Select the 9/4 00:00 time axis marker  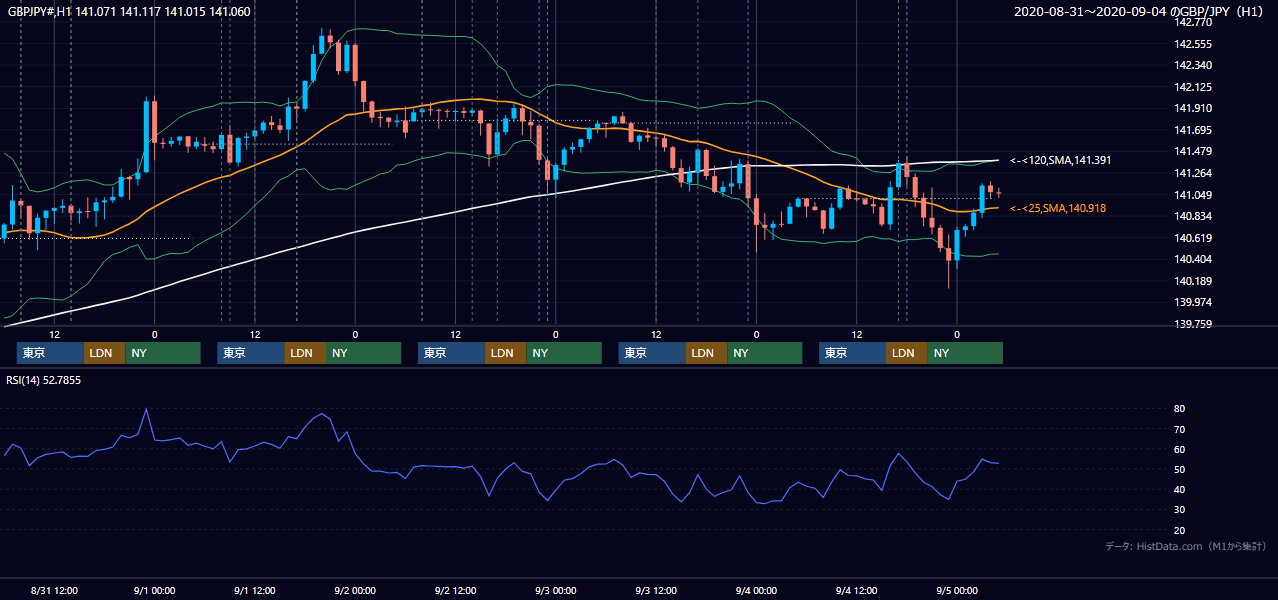click(x=756, y=591)
